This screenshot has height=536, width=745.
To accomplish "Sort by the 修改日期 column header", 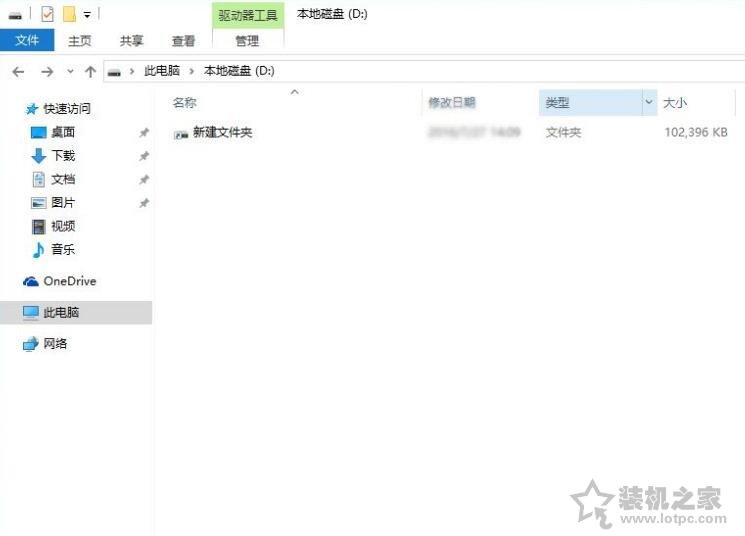I will point(451,103).
